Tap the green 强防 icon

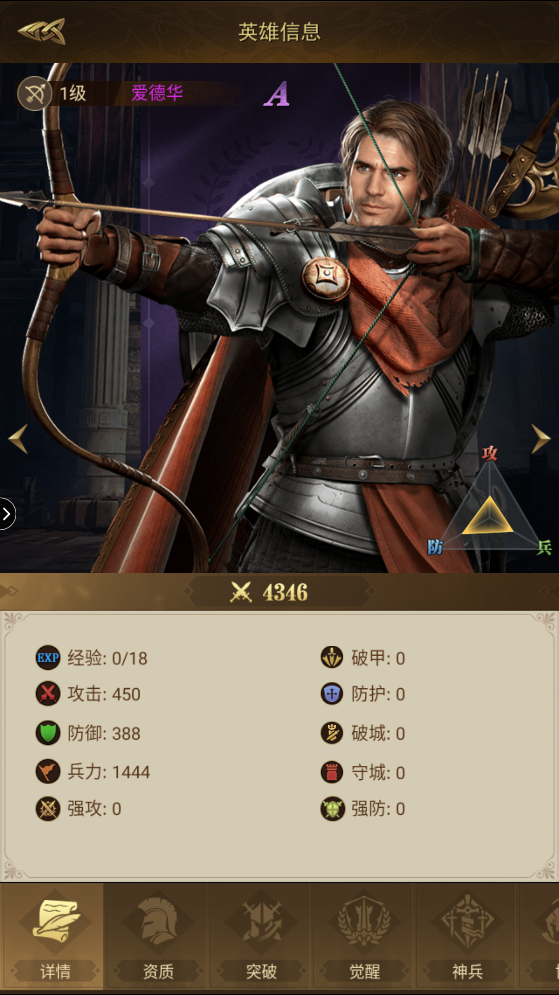click(x=332, y=808)
